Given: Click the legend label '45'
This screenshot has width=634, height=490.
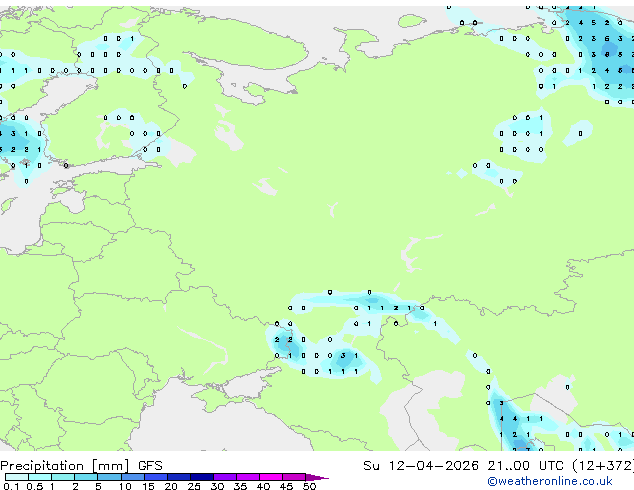Looking at the screenshot, I should pyautogui.click(x=286, y=486).
